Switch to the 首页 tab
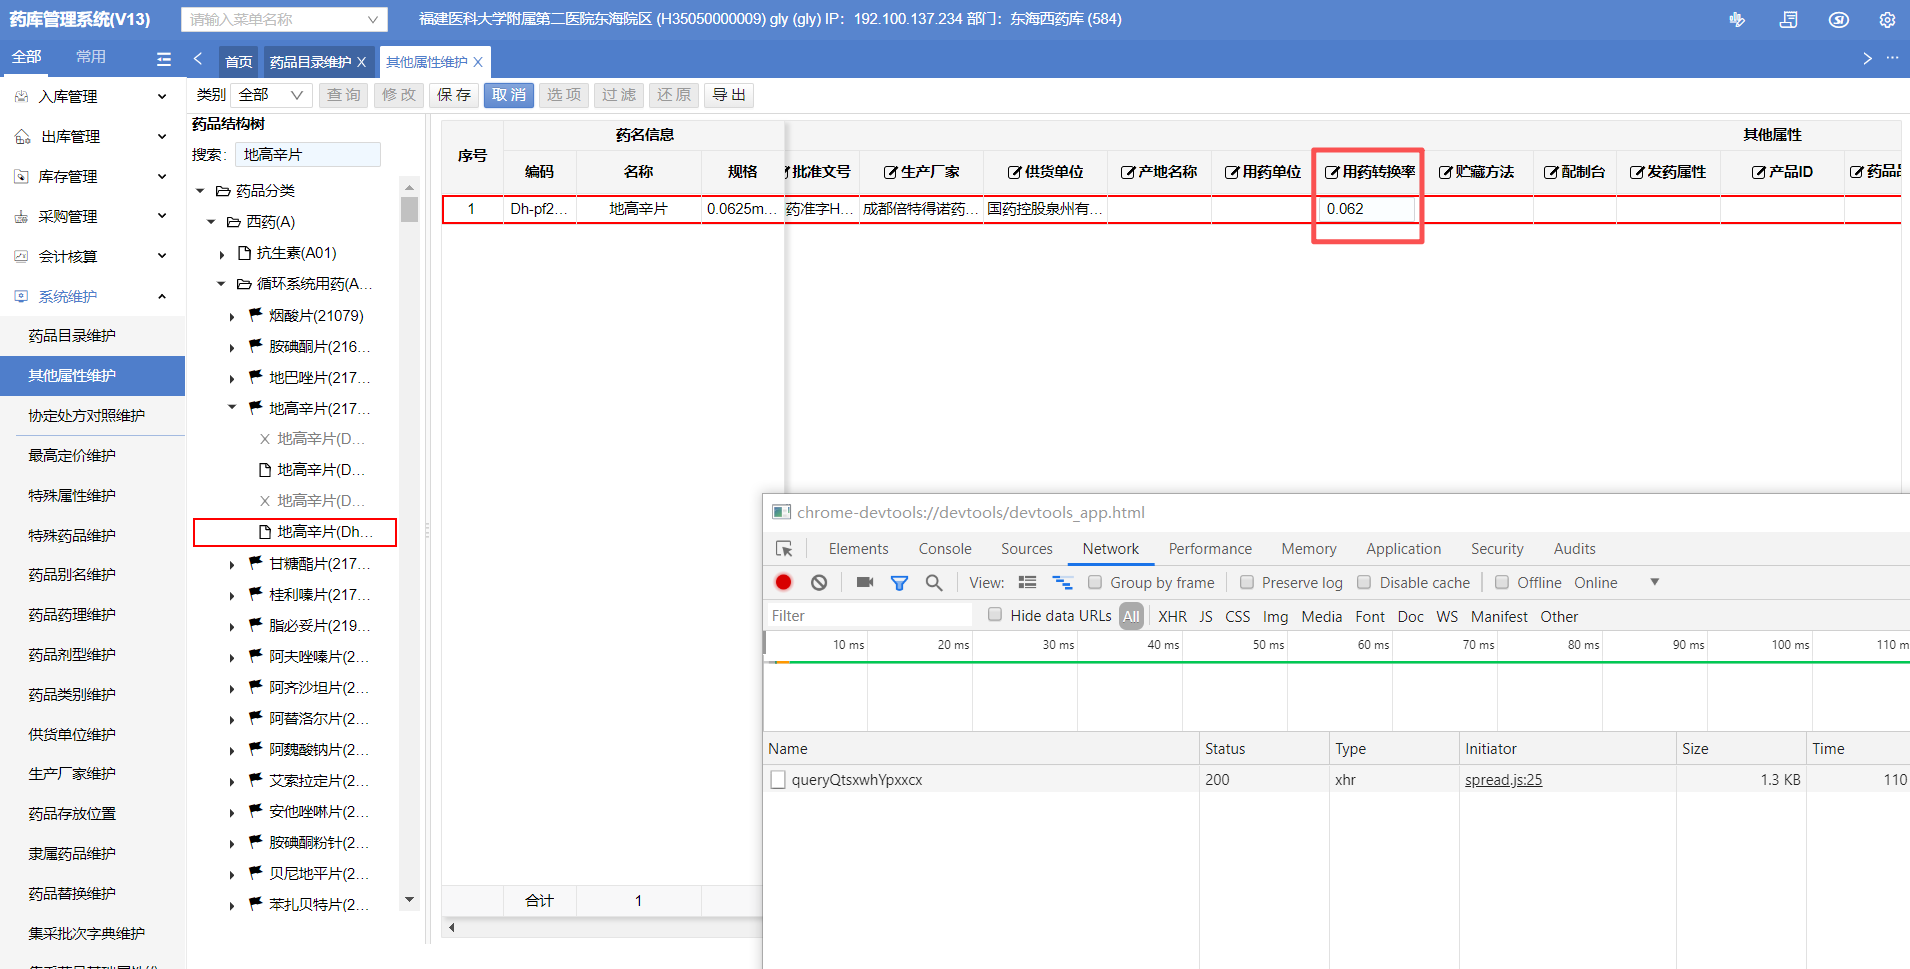 pyautogui.click(x=239, y=62)
